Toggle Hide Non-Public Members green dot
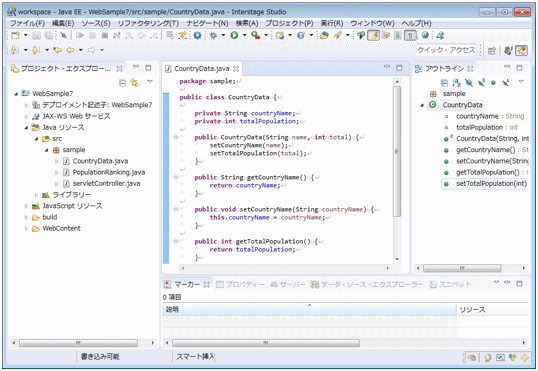This screenshot has height=371, width=538. [x=493, y=83]
